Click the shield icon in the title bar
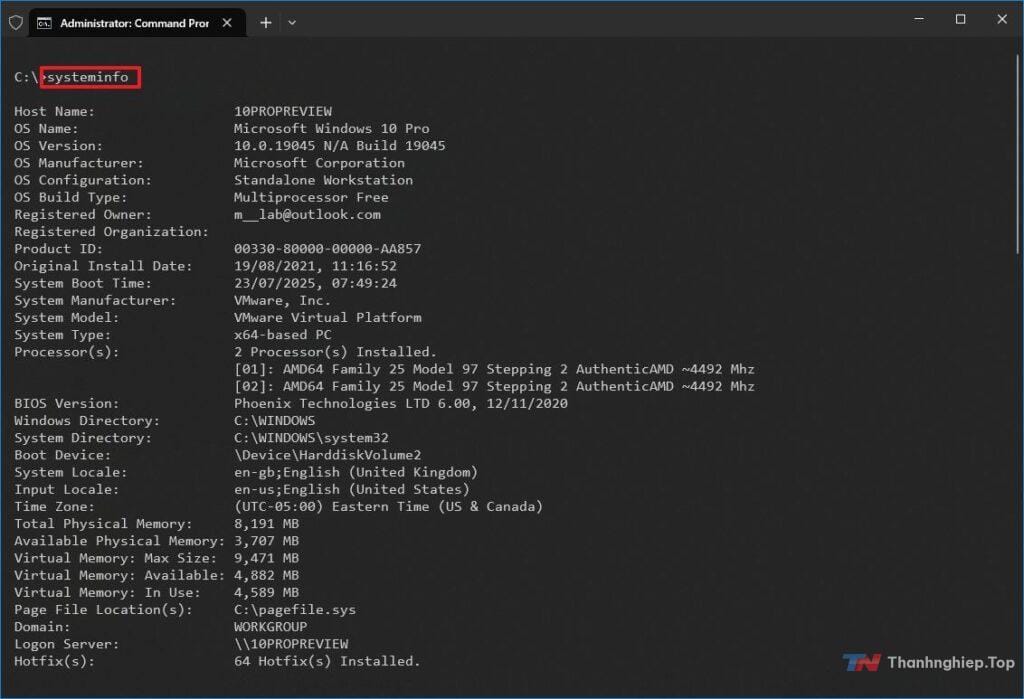This screenshot has height=699, width=1024. click(16, 23)
